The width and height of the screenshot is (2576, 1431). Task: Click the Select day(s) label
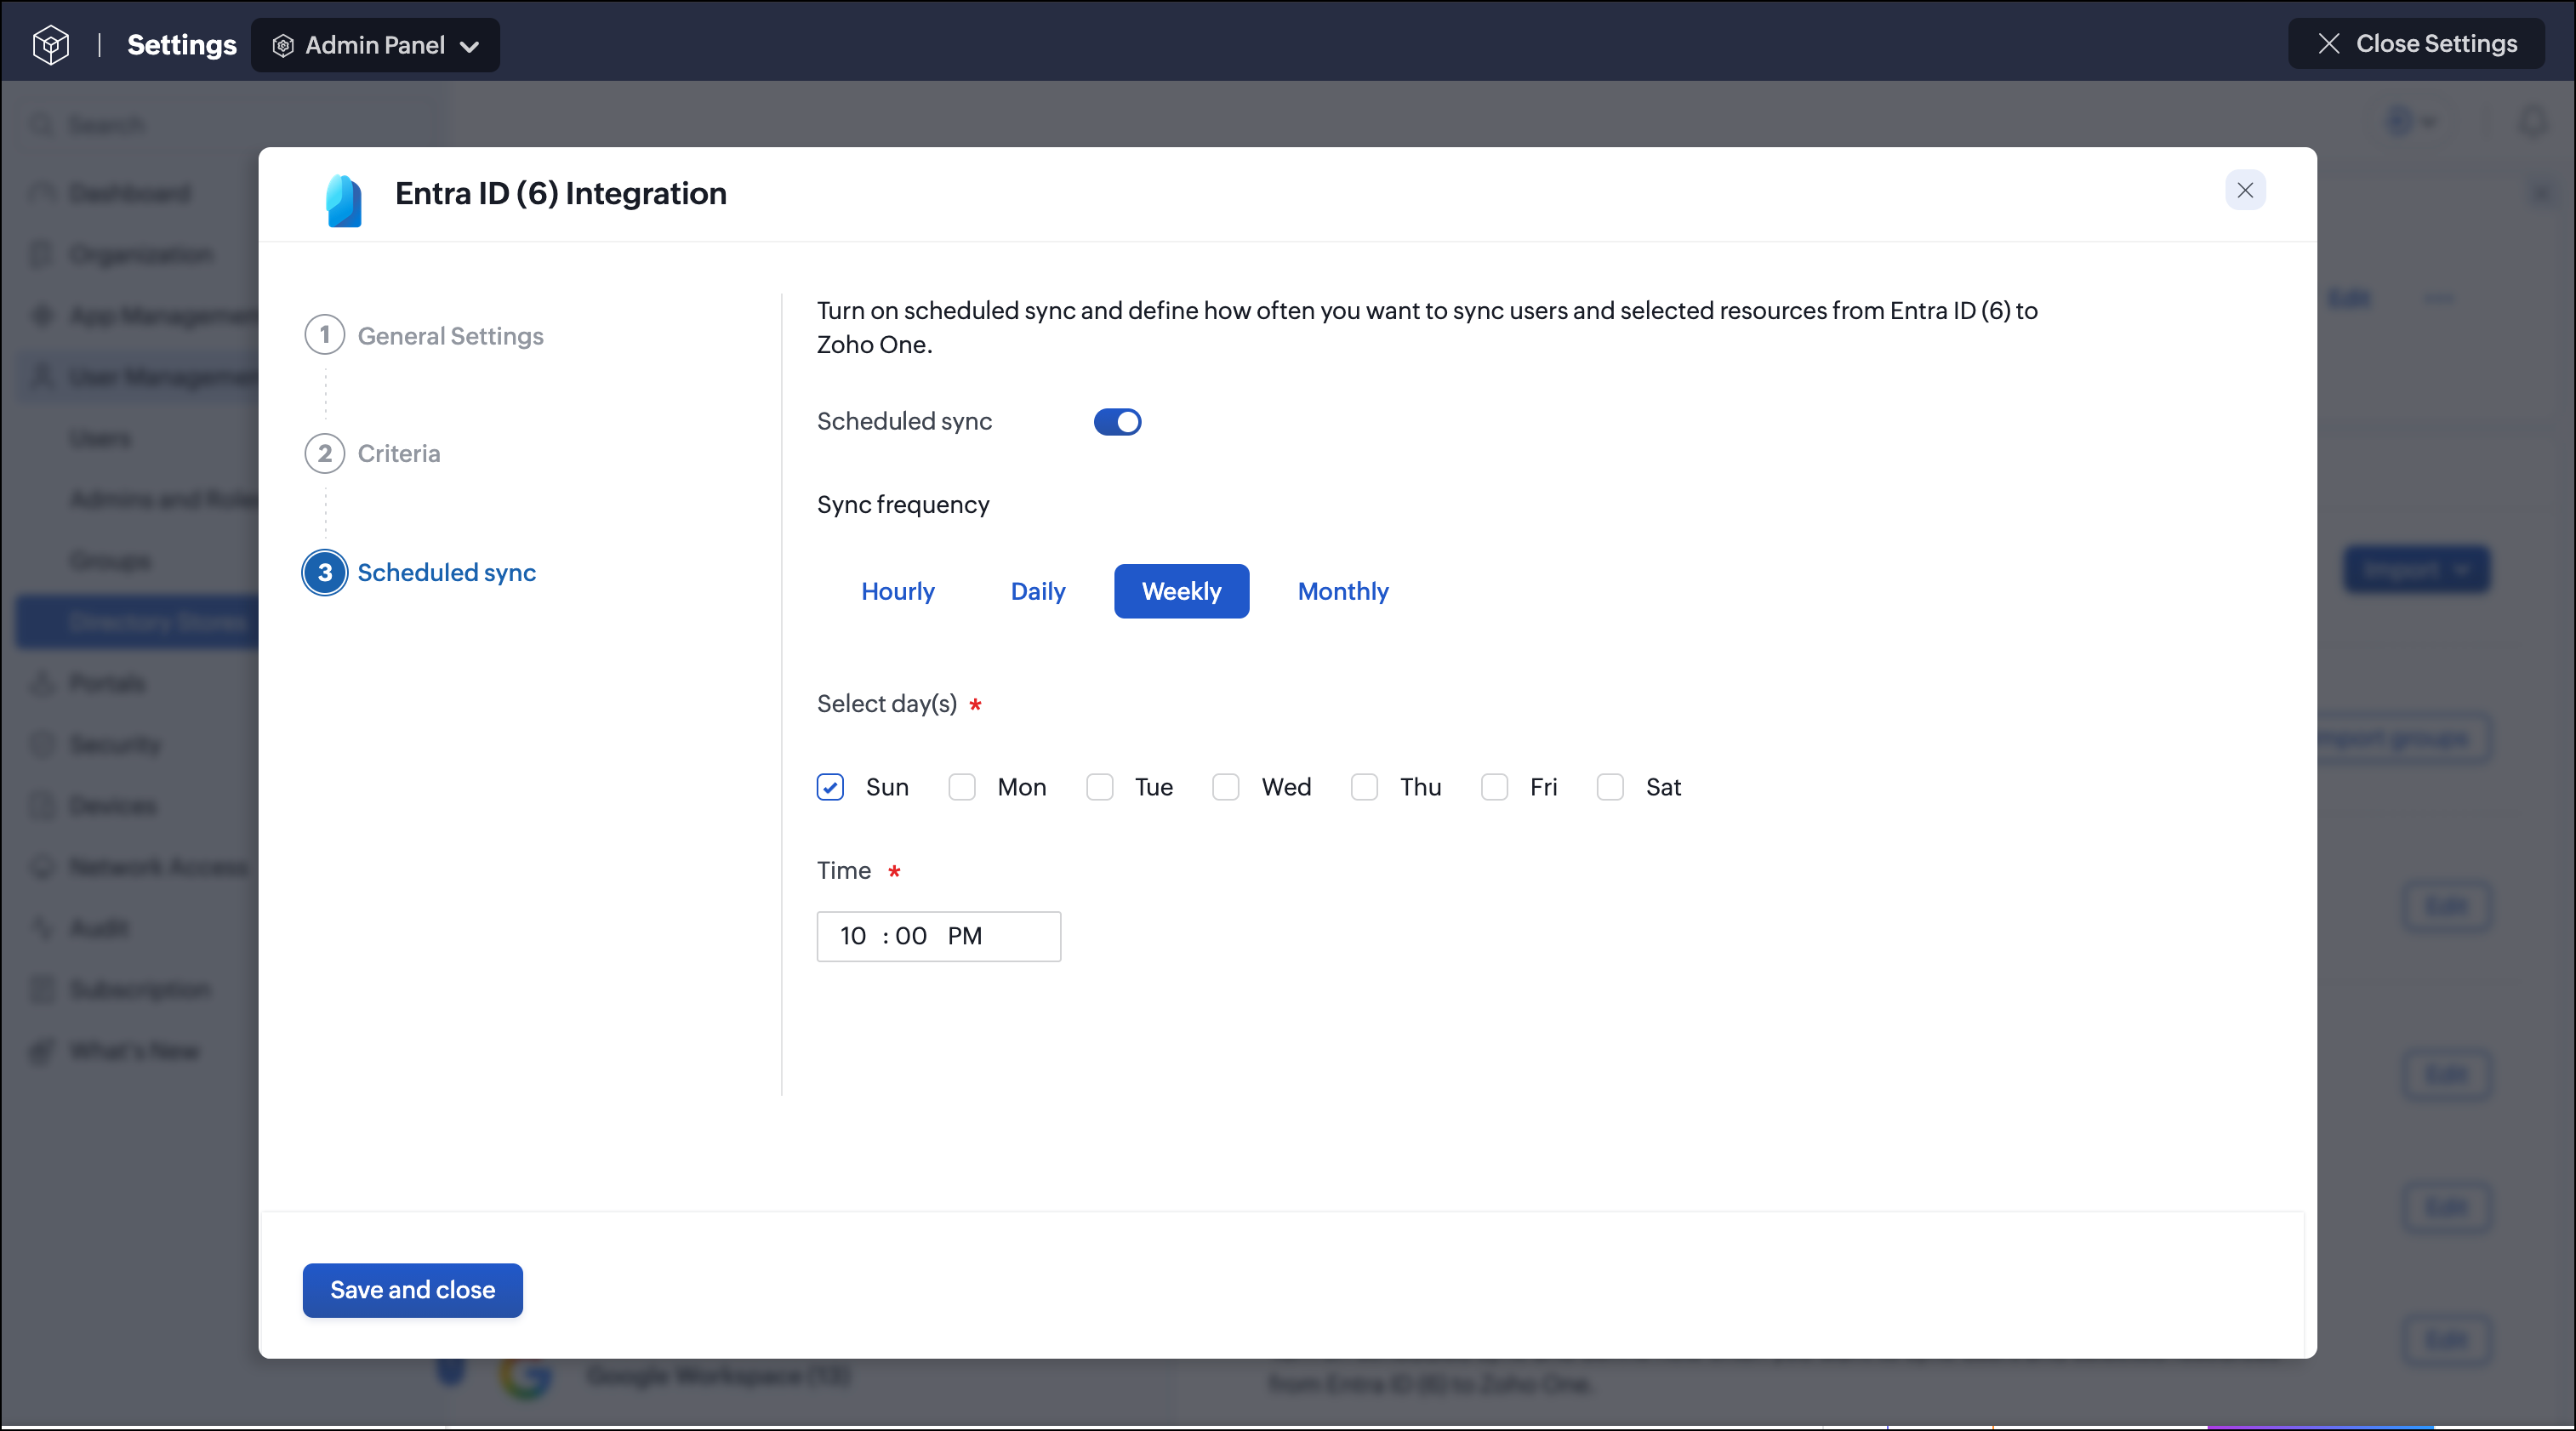coord(887,704)
